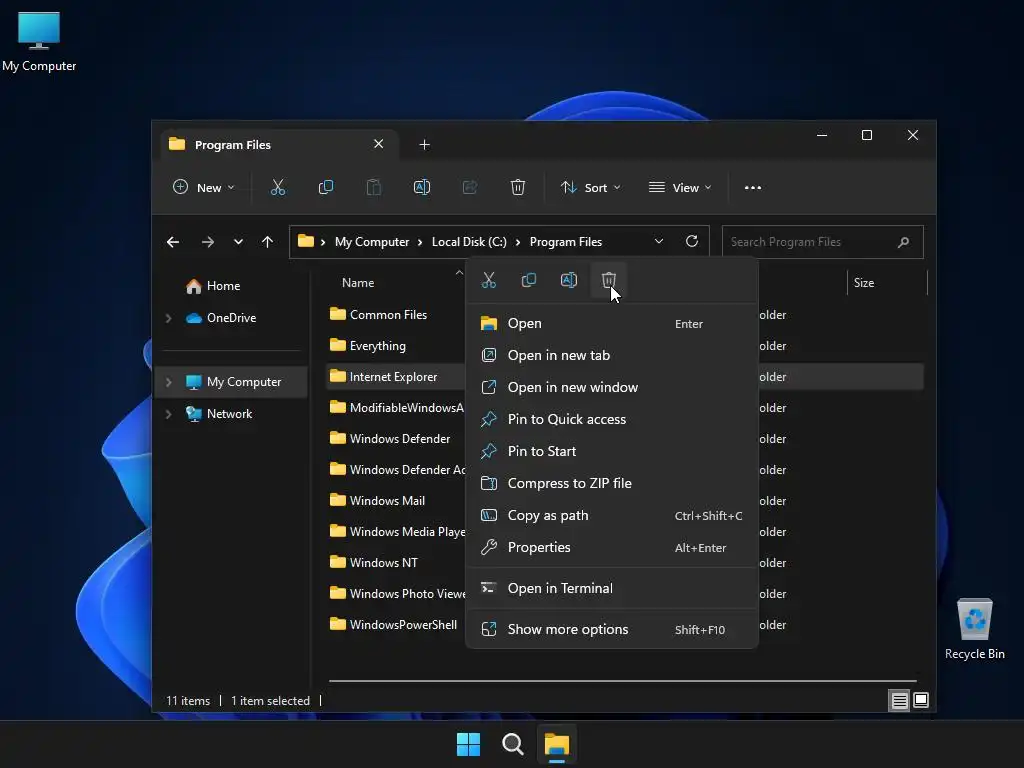Open the New dropdown button

(x=203, y=187)
